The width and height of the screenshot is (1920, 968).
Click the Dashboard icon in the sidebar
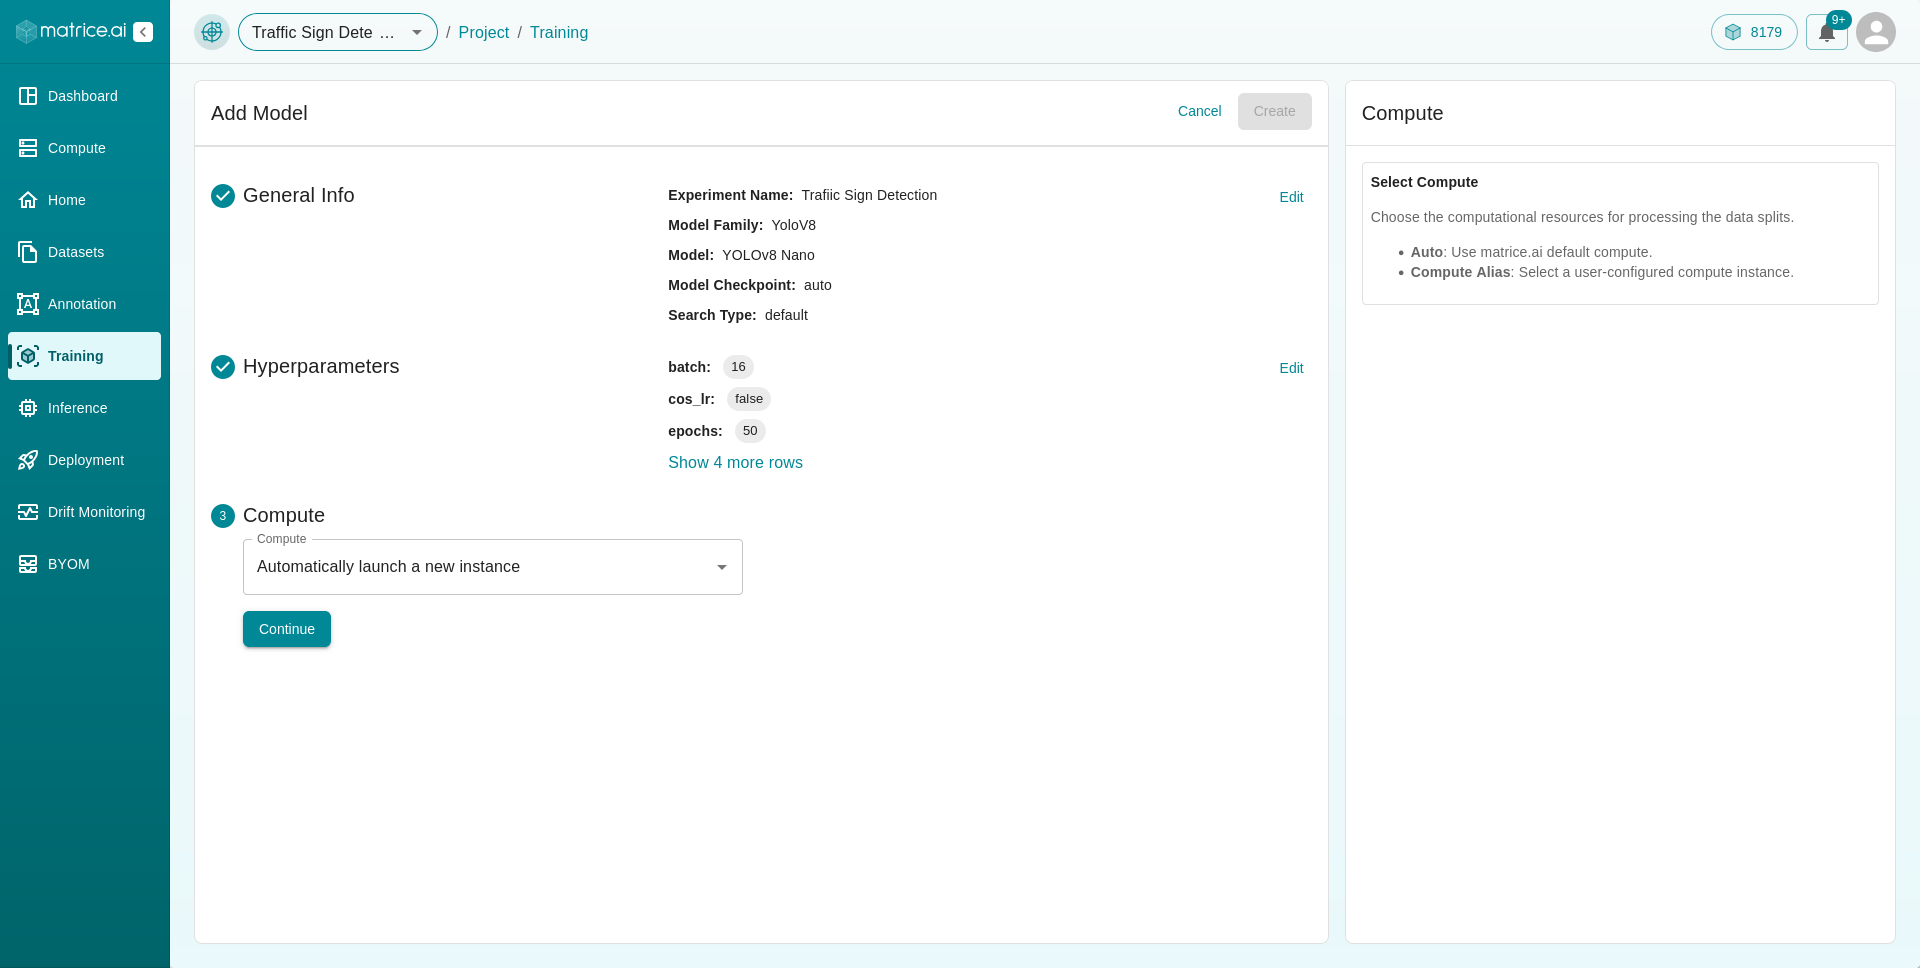pos(28,96)
